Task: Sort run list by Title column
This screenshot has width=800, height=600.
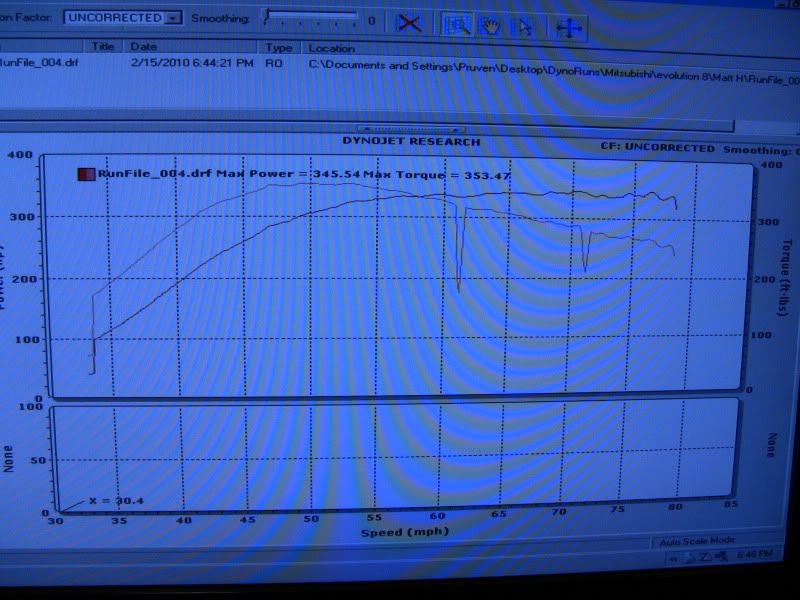Action: [104, 46]
